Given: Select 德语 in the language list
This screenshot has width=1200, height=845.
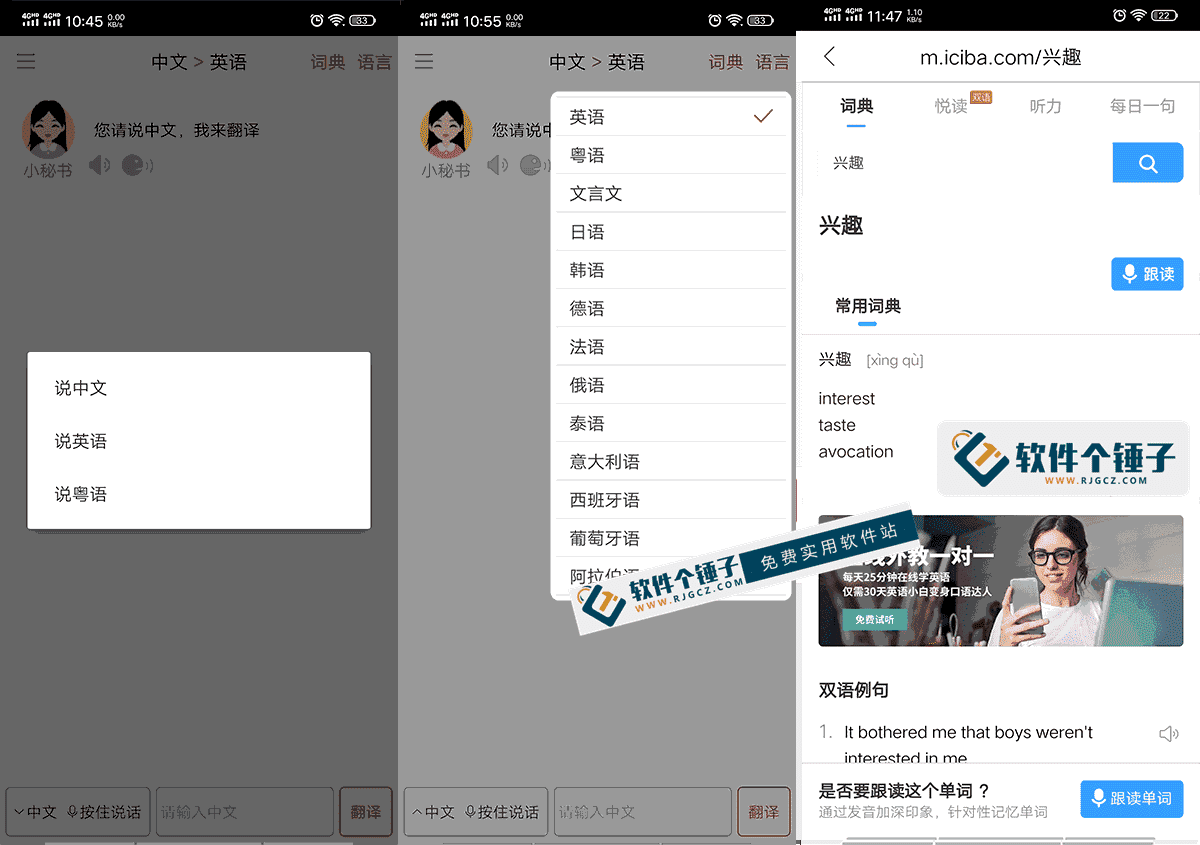Looking at the screenshot, I should pos(671,308).
